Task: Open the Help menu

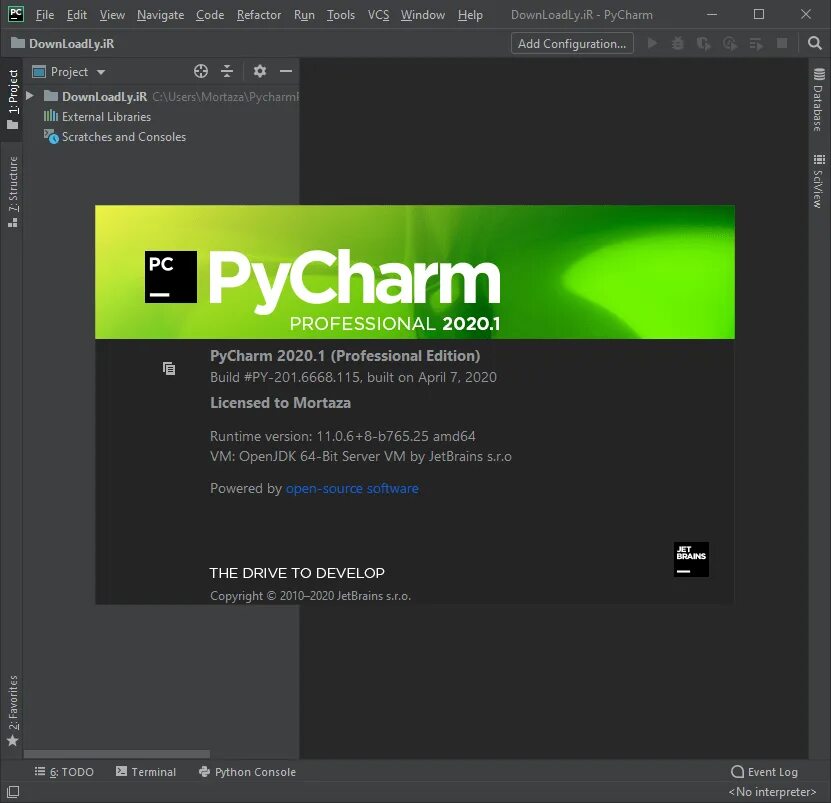Action: click(x=470, y=15)
